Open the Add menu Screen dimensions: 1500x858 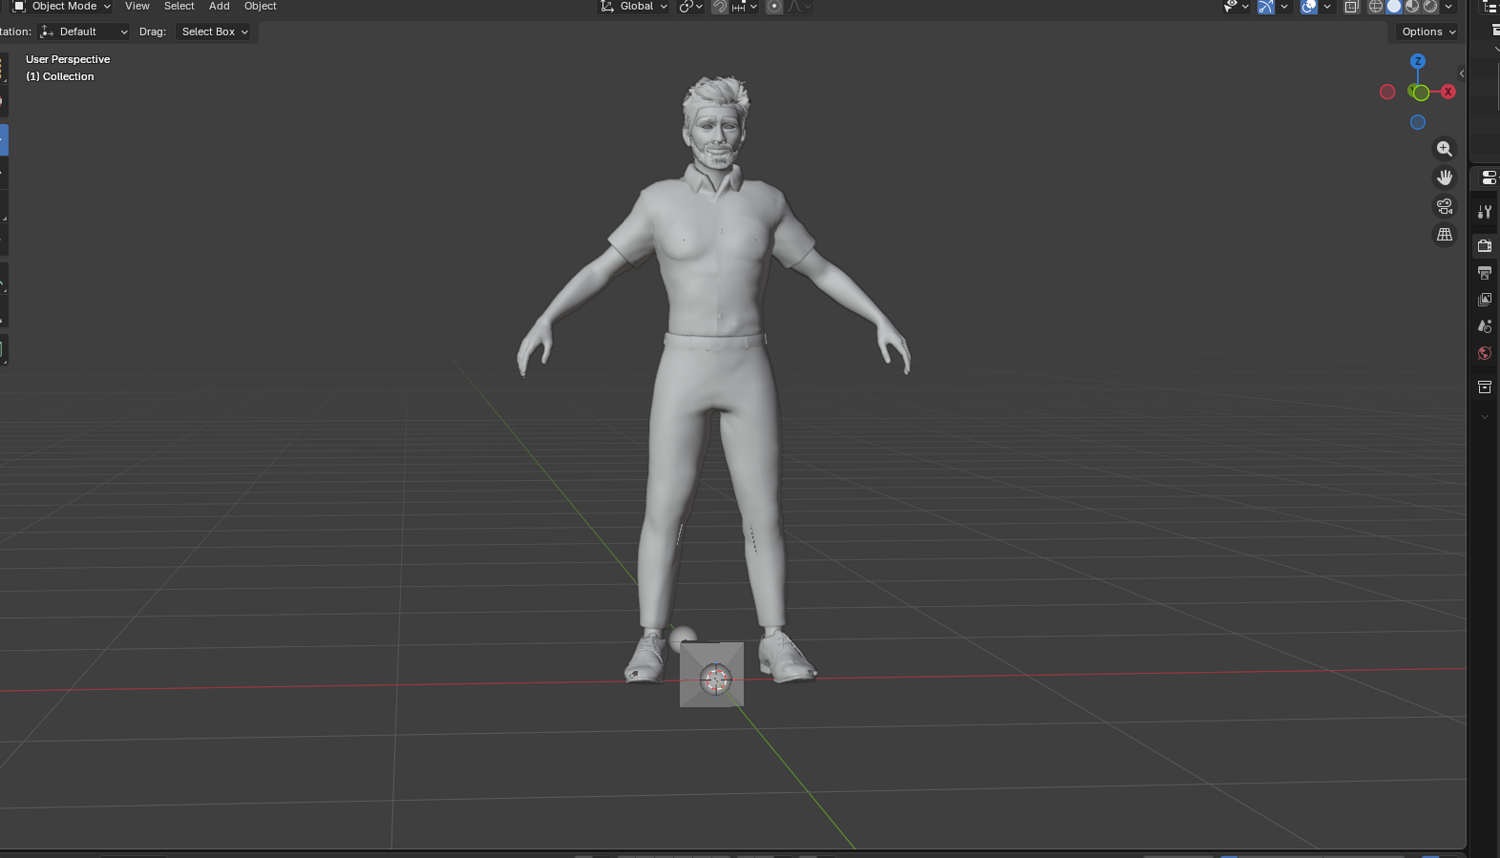(x=219, y=6)
